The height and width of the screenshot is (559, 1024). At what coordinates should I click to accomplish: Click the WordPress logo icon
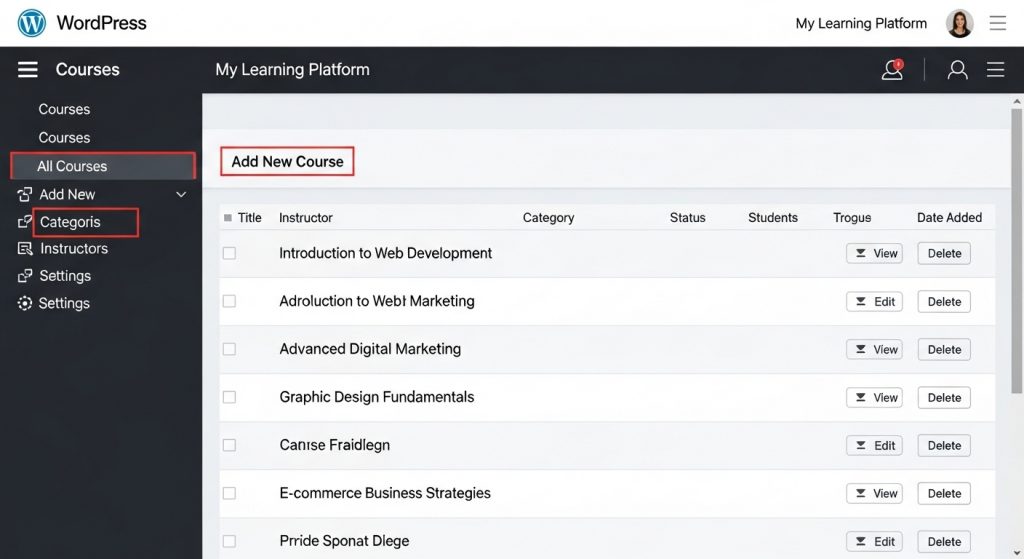[31, 23]
